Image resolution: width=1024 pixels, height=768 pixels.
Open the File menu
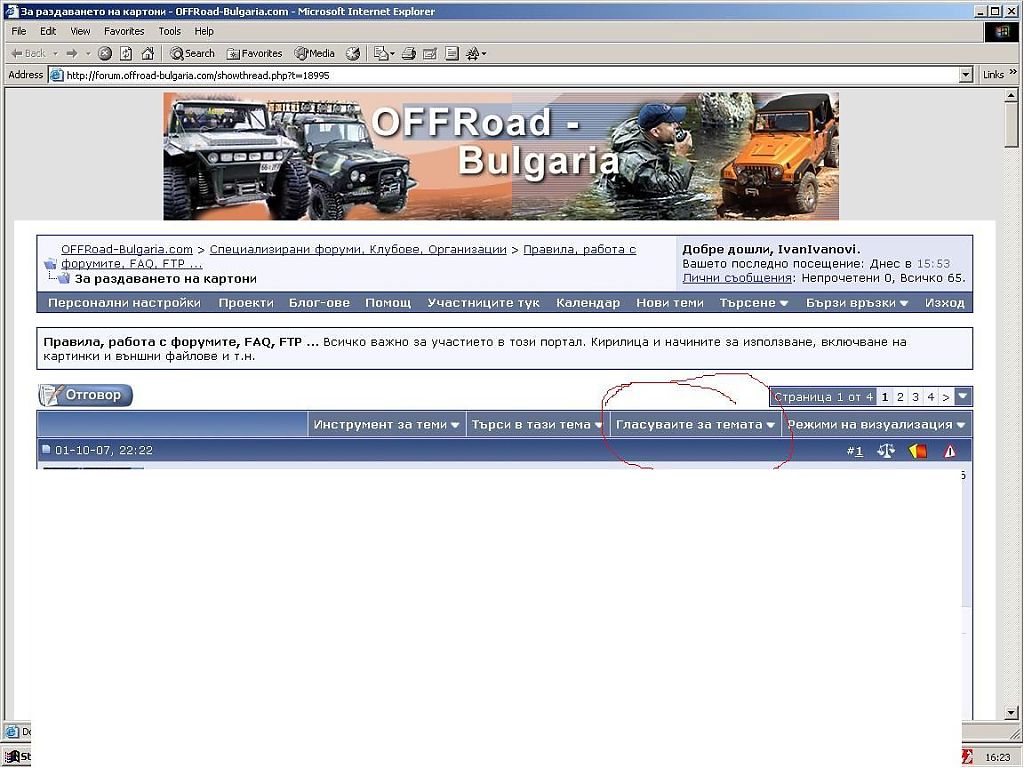[19, 31]
